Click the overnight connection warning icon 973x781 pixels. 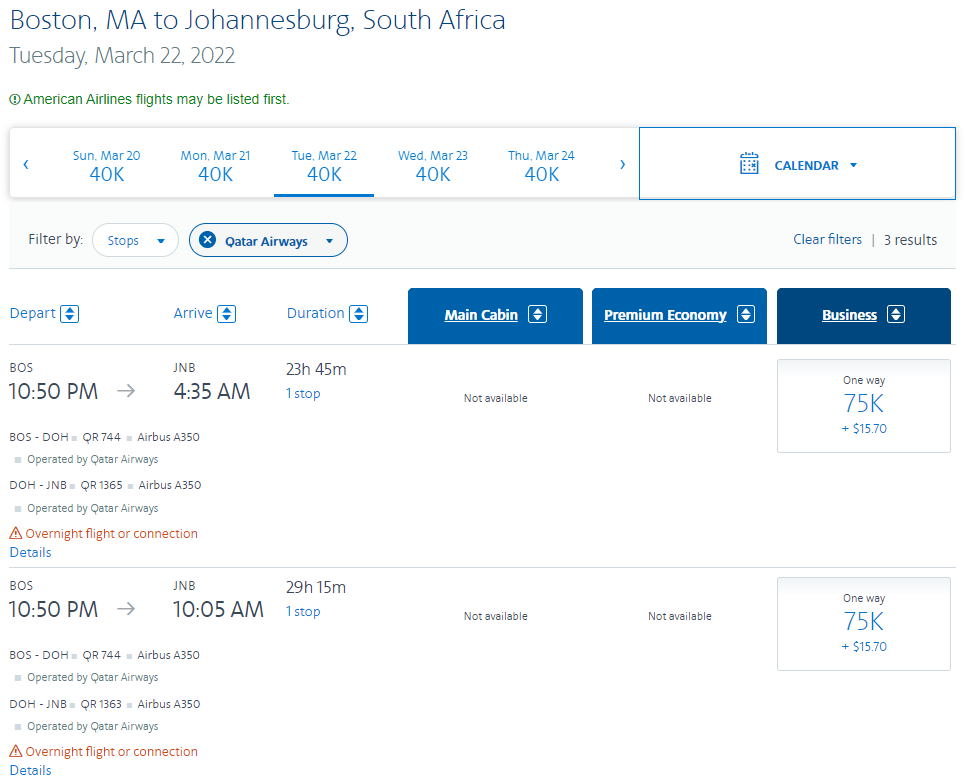coord(15,533)
